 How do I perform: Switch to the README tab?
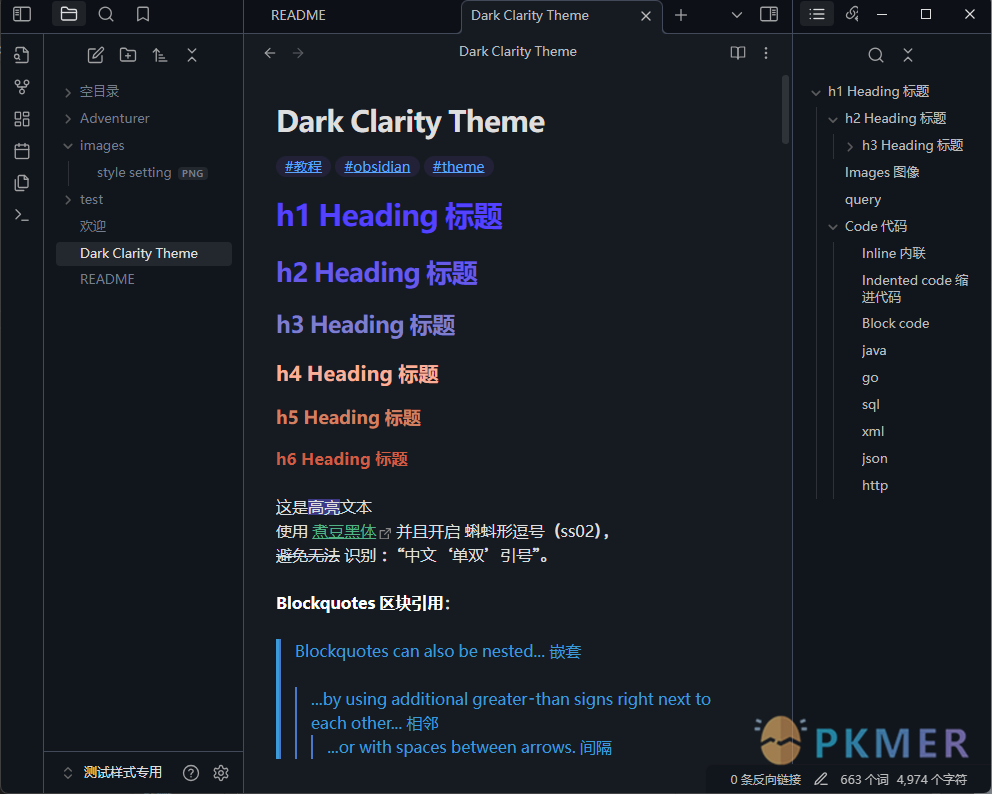tap(298, 15)
